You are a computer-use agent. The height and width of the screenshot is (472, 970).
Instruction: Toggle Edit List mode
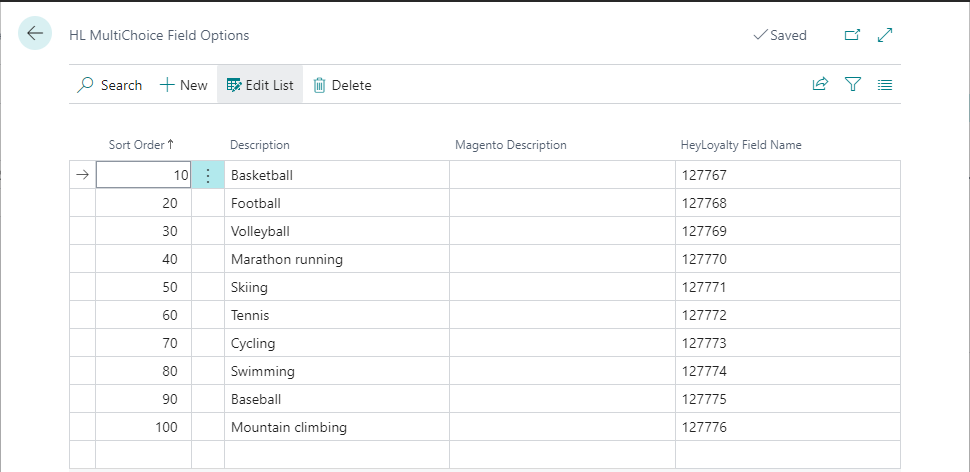260,85
